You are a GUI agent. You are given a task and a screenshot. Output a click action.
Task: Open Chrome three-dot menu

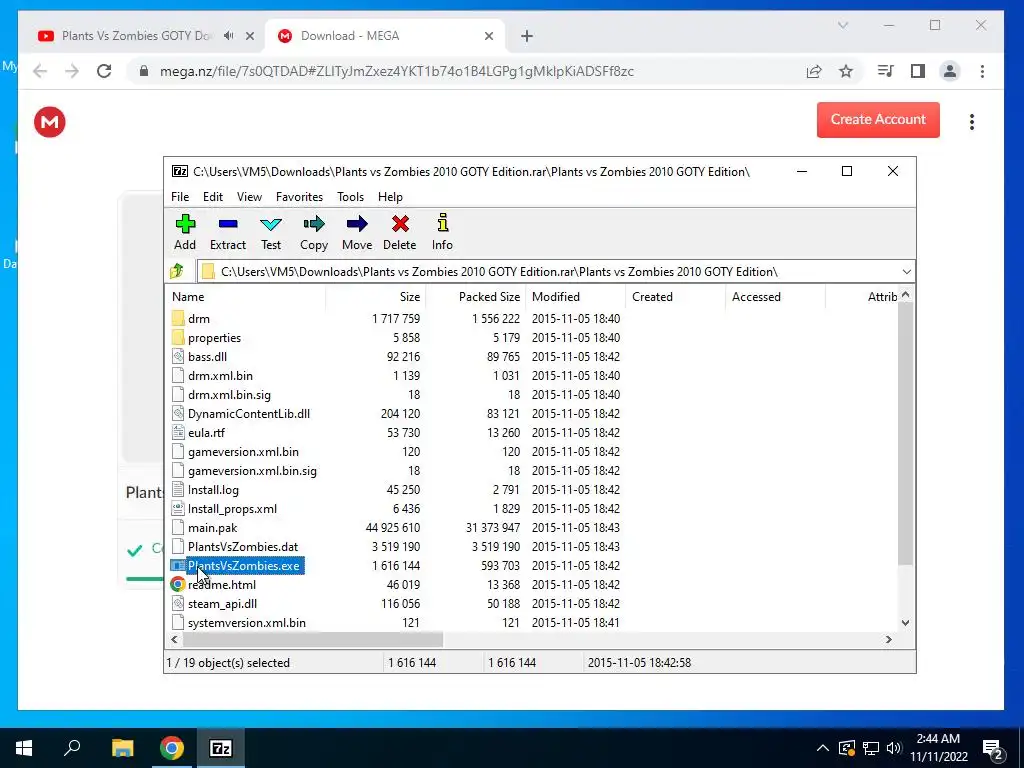tap(982, 71)
